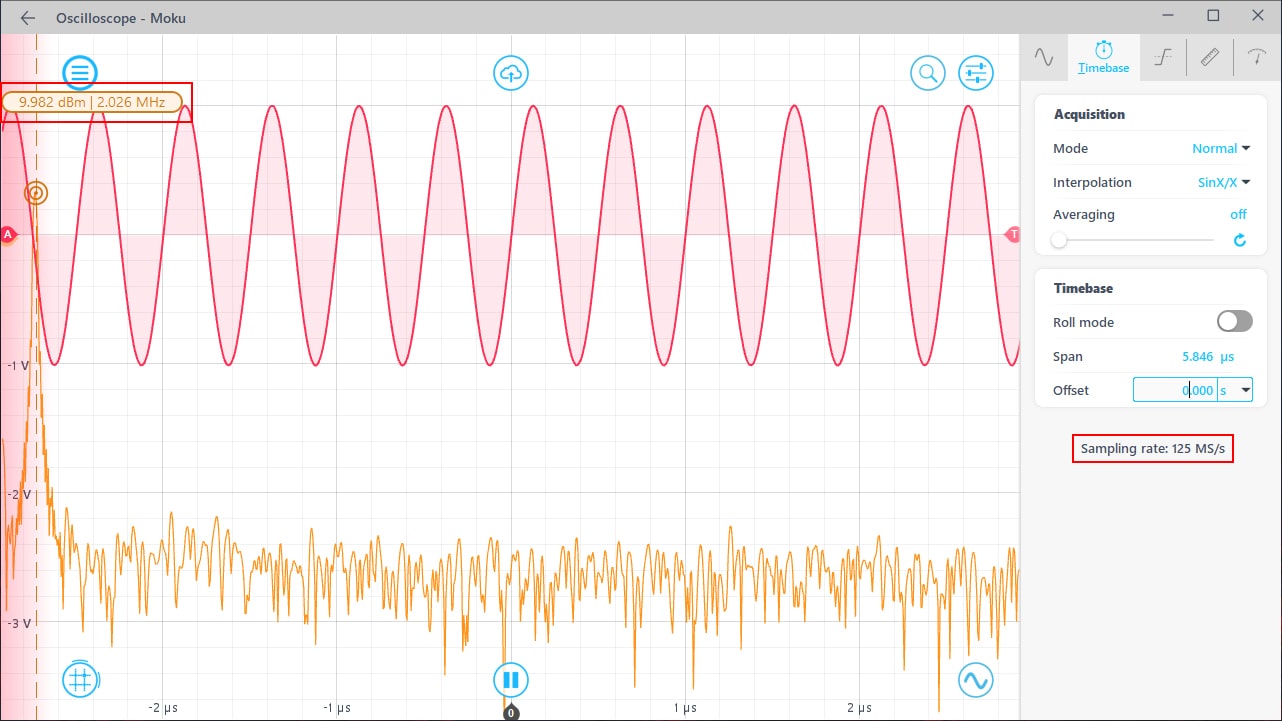This screenshot has height=721, width=1282.
Task: Open the sliders settings icon
Action: click(975, 72)
